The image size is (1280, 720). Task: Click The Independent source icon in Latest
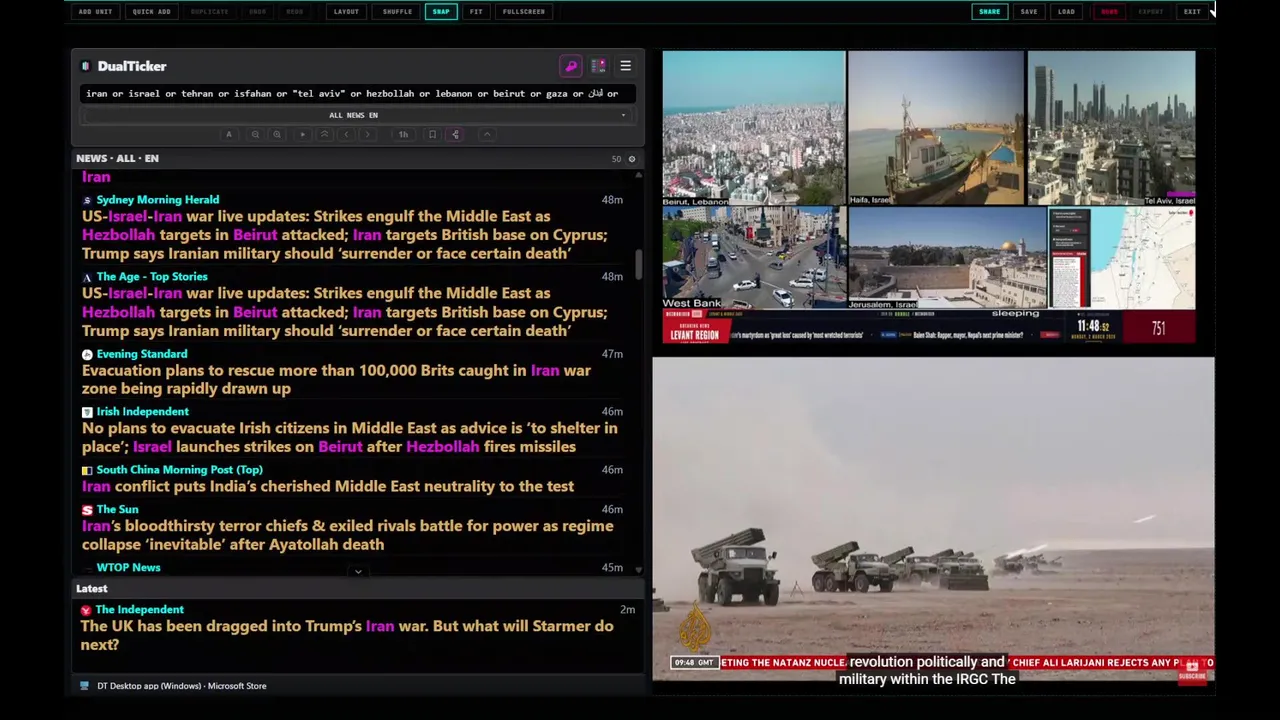click(x=86, y=610)
